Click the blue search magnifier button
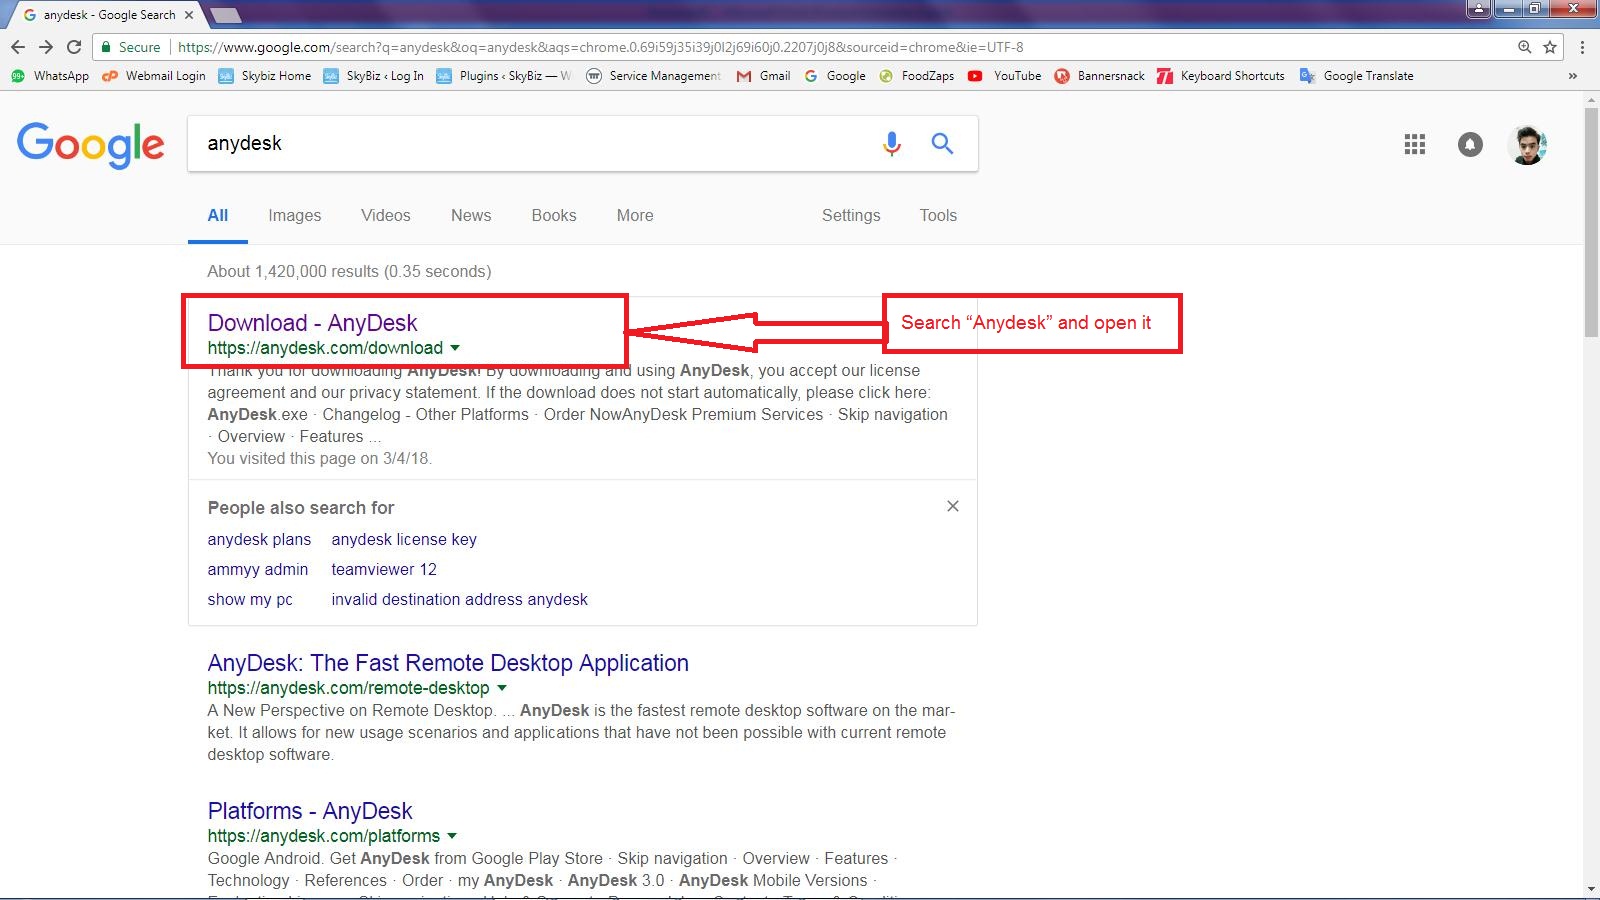This screenshot has width=1600, height=900. point(942,144)
